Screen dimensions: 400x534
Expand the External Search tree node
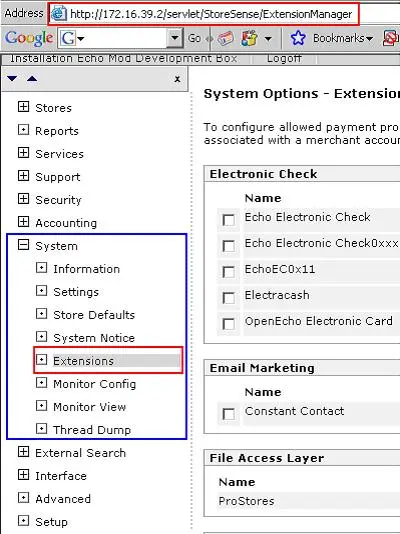click(23, 452)
